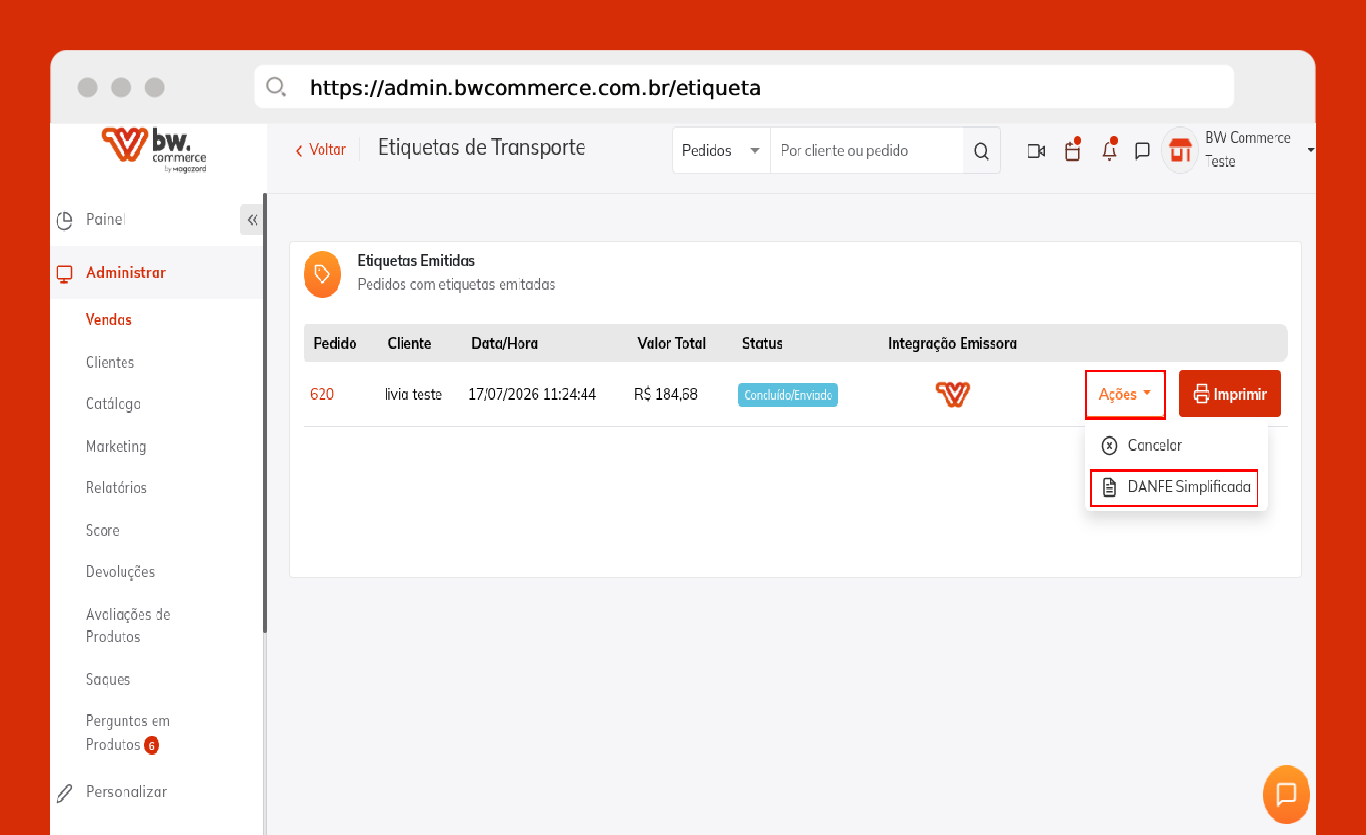Click the Administrar monitor icon
This screenshot has height=835, width=1366.
[x=65, y=273]
